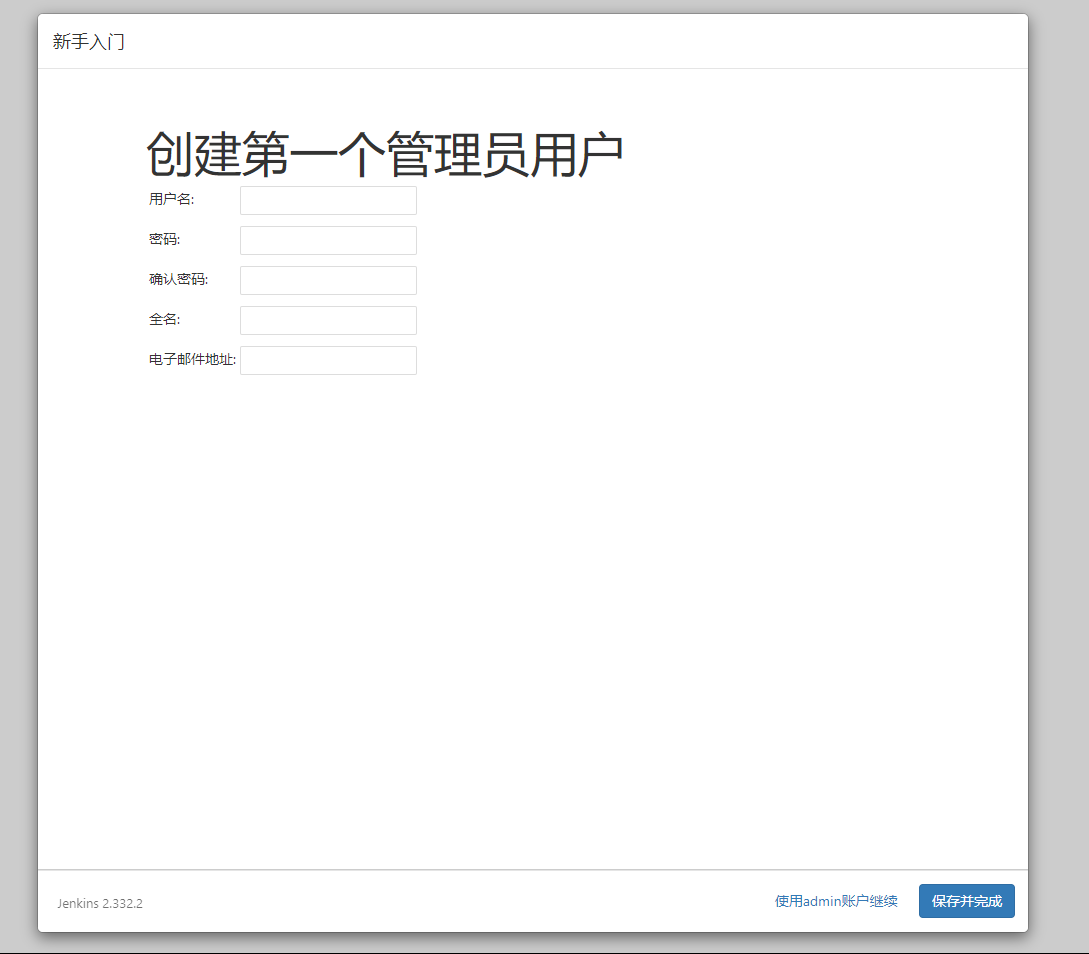The width and height of the screenshot is (1089, 954).
Task: Click the 用户名 input field
Action: coord(328,200)
